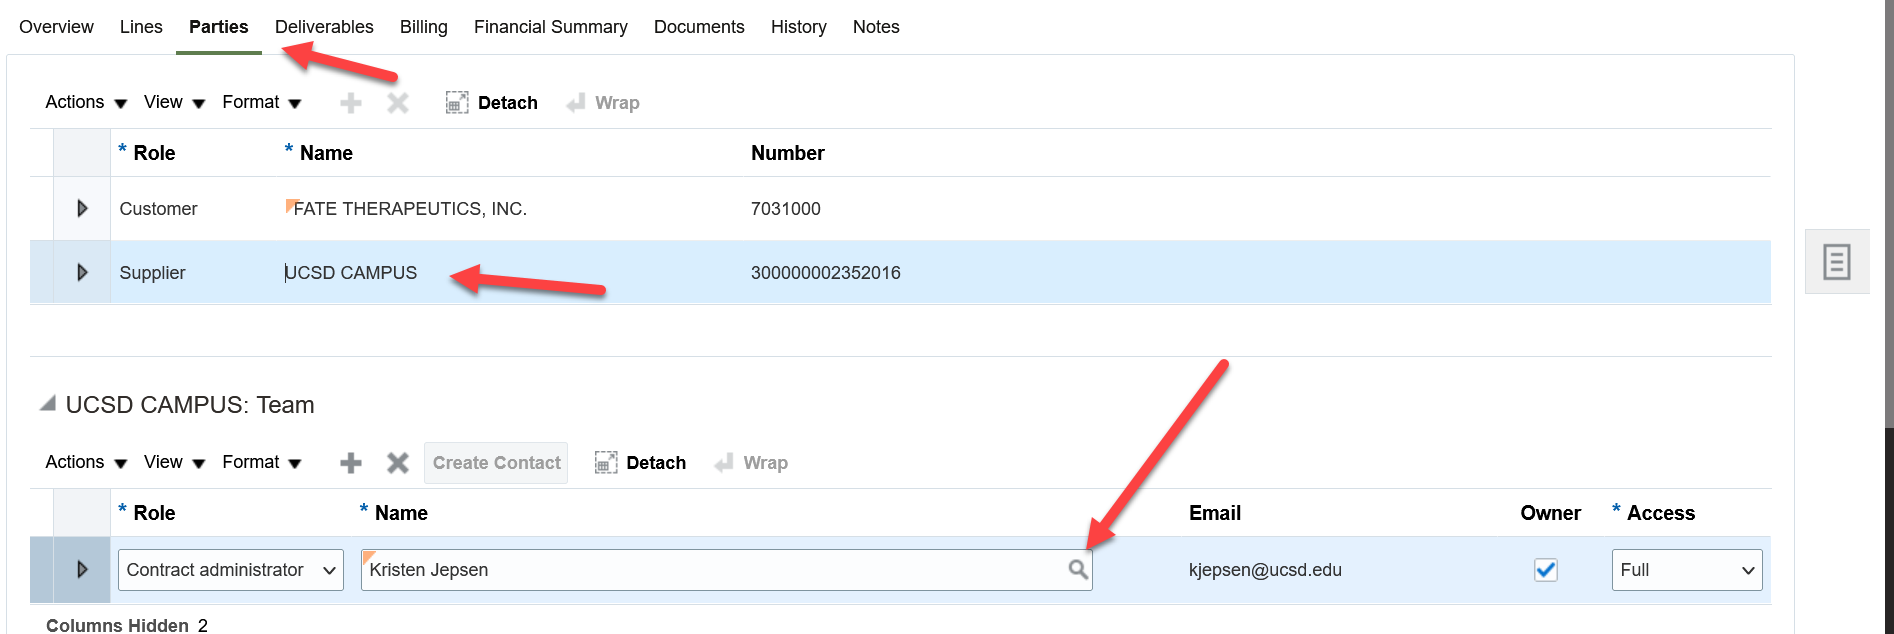
Task: Toggle the Owner checkbox
Action: coord(1546,570)
